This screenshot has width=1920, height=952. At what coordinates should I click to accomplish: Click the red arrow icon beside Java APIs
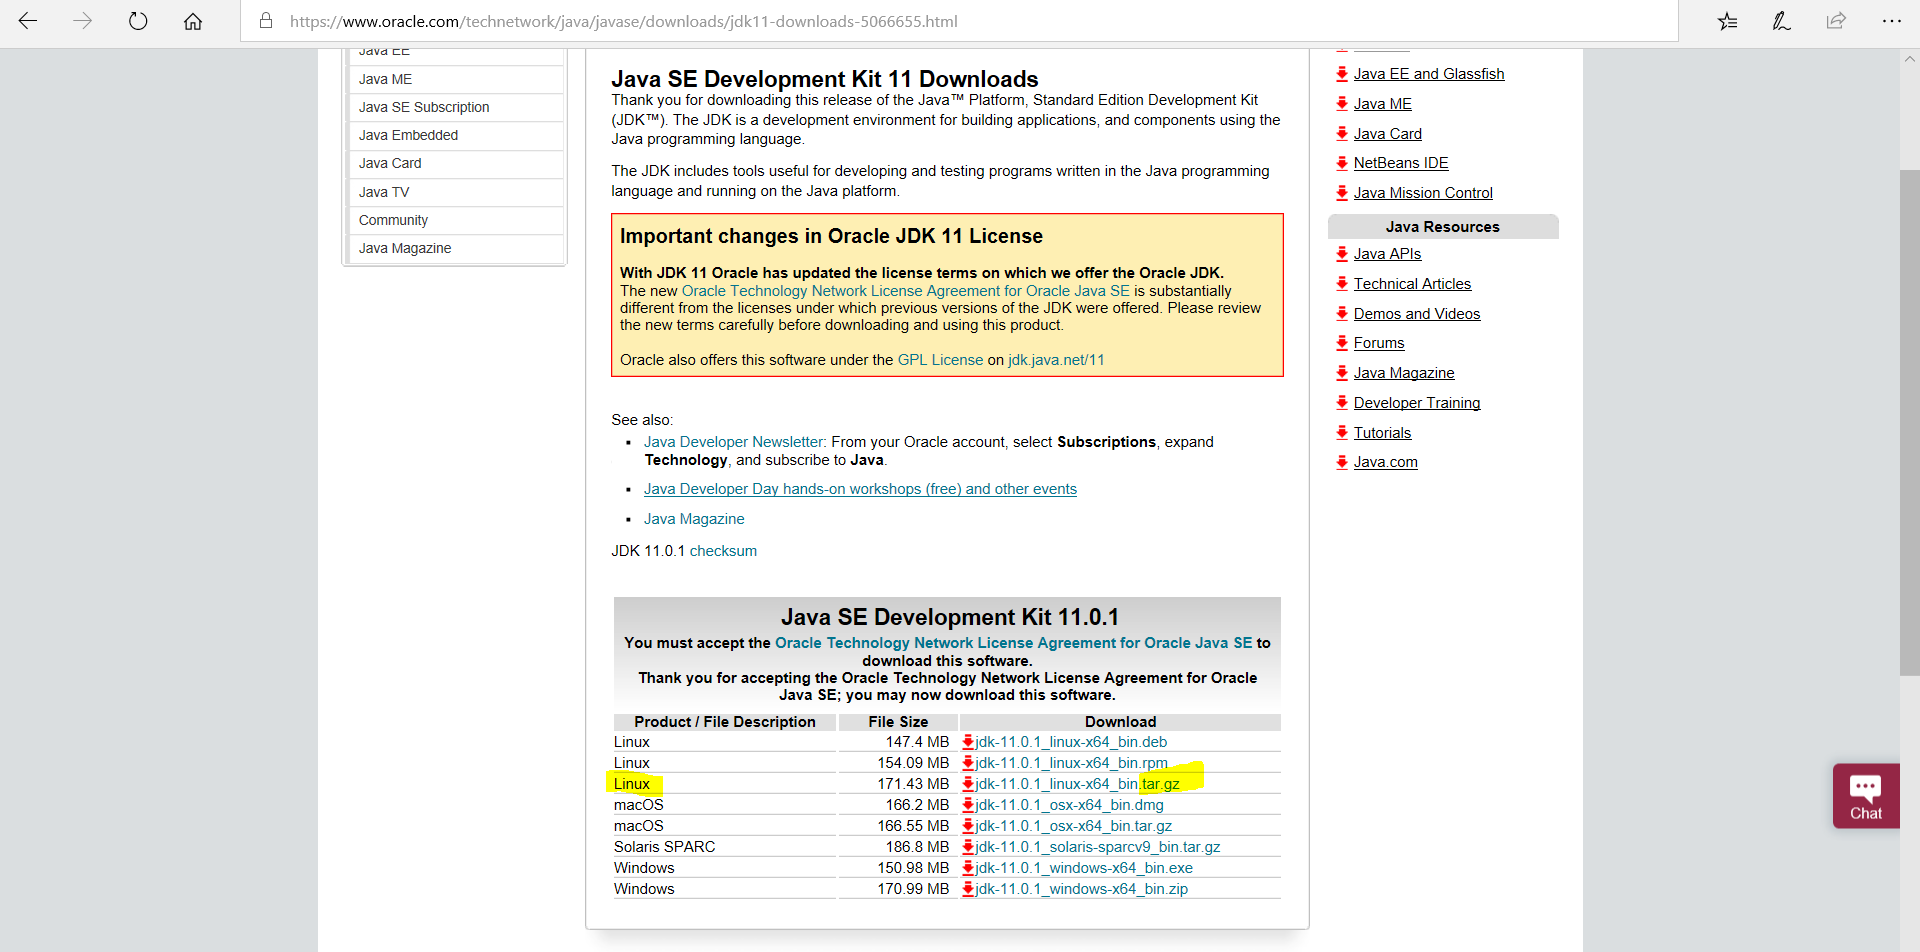[1342, 254]
